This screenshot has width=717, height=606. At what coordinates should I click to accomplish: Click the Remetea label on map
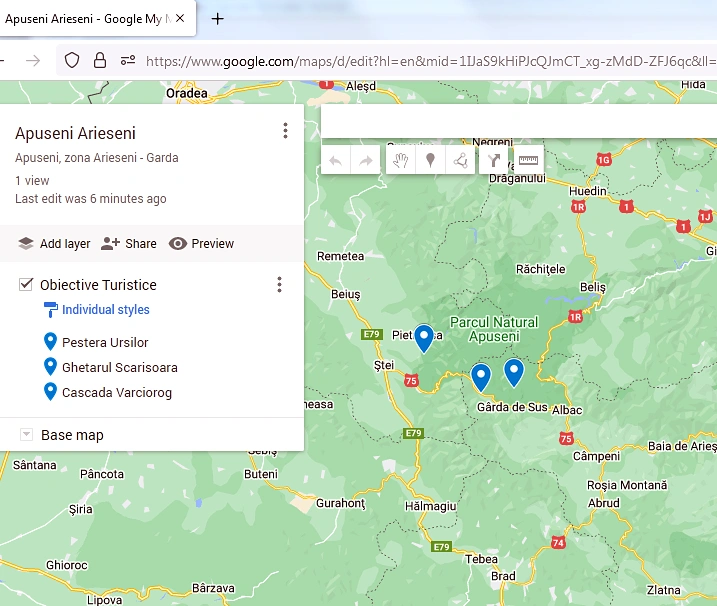click(x=341, y=256)
